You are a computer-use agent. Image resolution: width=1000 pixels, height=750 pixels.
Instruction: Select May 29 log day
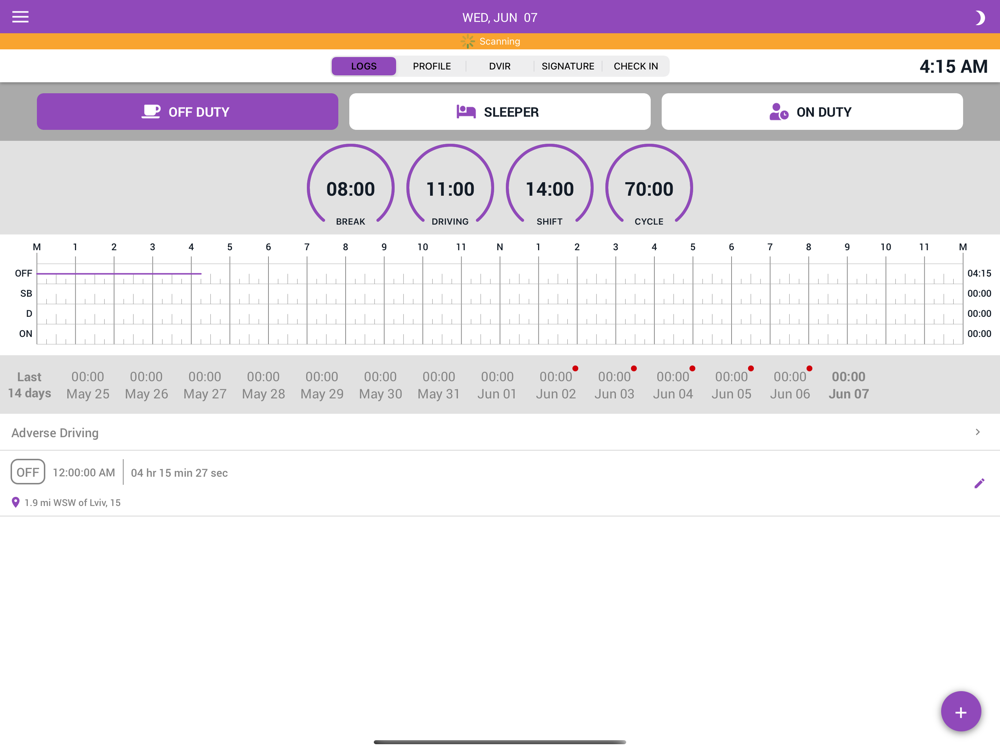point(322,385)
